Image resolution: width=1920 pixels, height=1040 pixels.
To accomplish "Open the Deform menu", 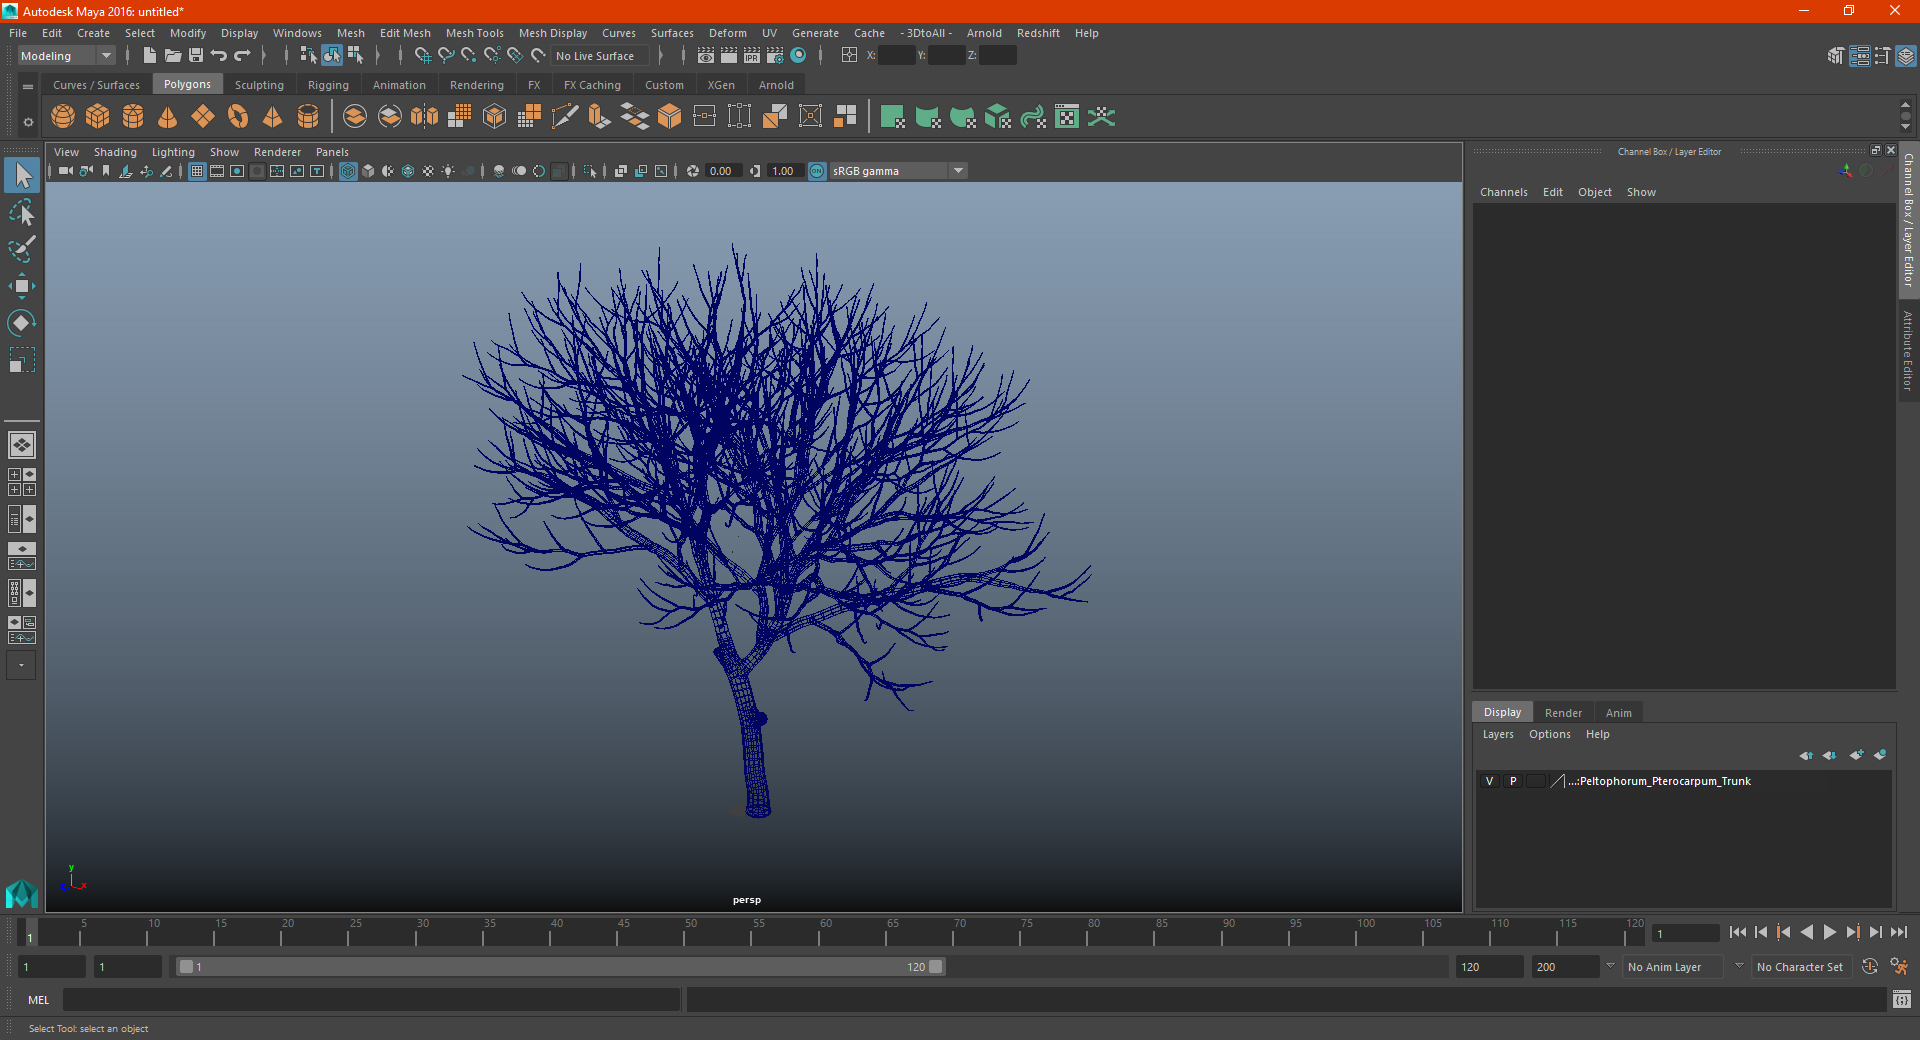I will click(727, 33).
